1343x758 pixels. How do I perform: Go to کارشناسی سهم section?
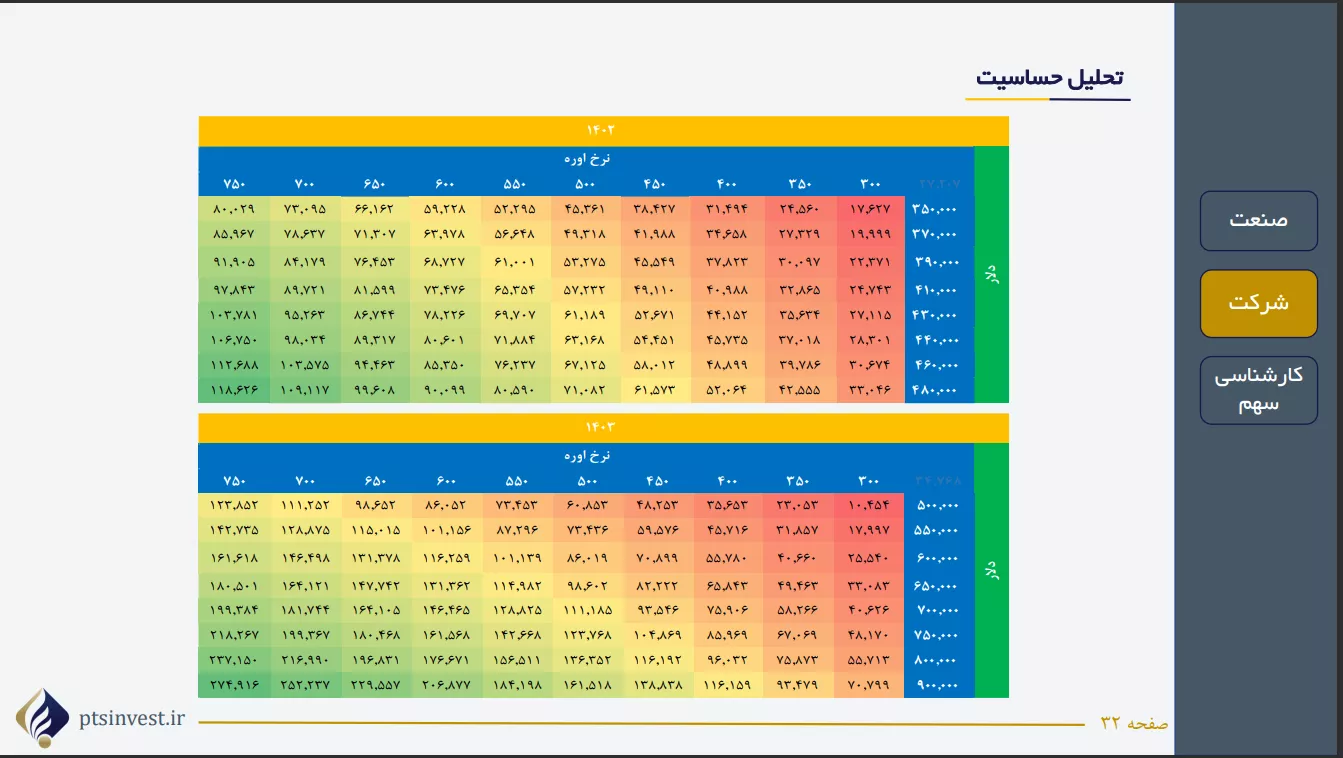tap(1258, 390)
